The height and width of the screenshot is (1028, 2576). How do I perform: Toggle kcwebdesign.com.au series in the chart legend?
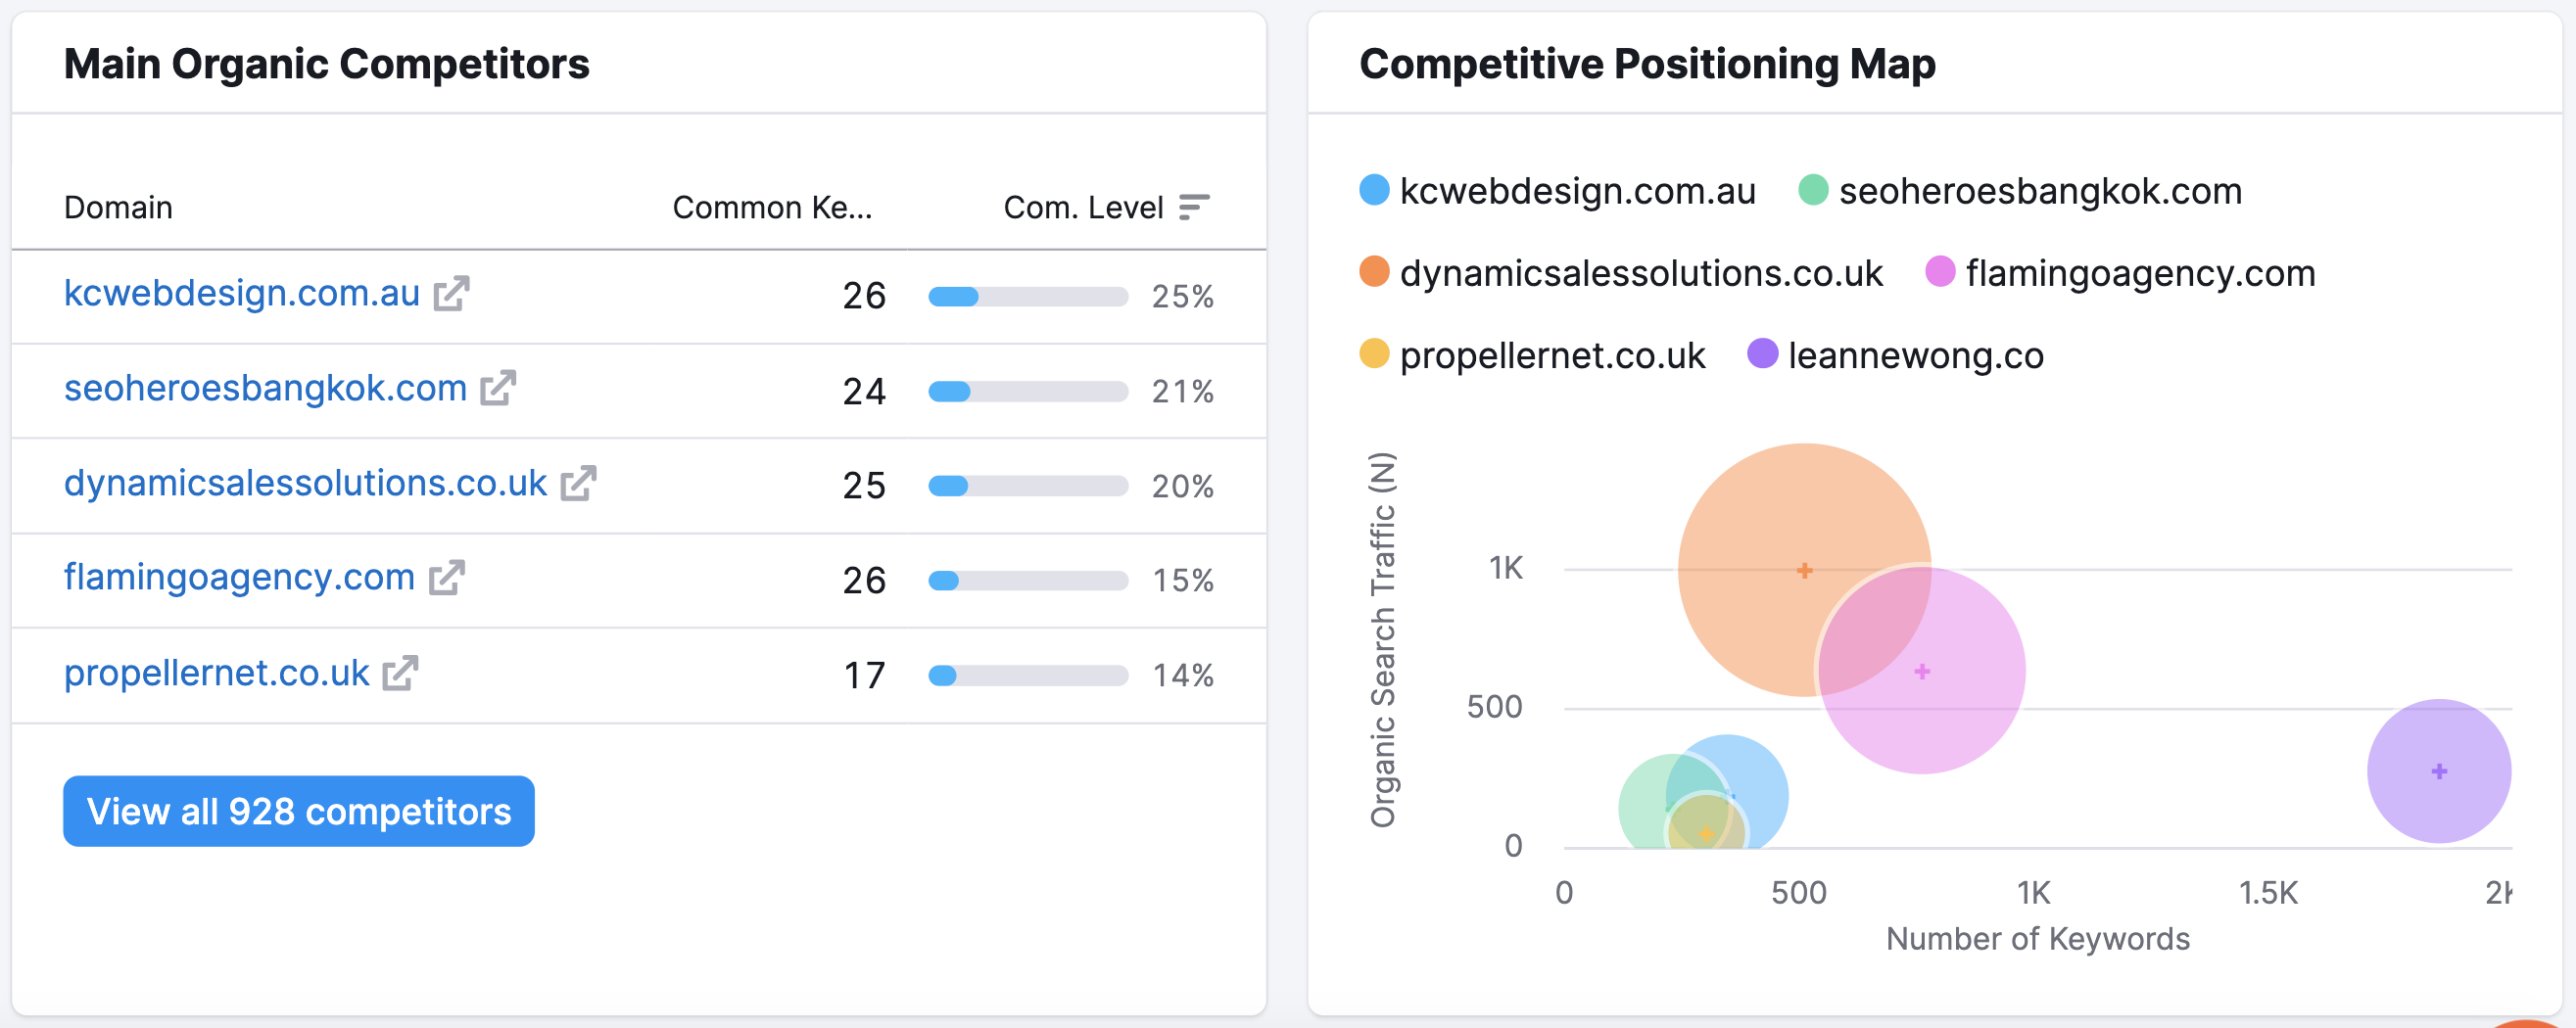pos(1374,189)
